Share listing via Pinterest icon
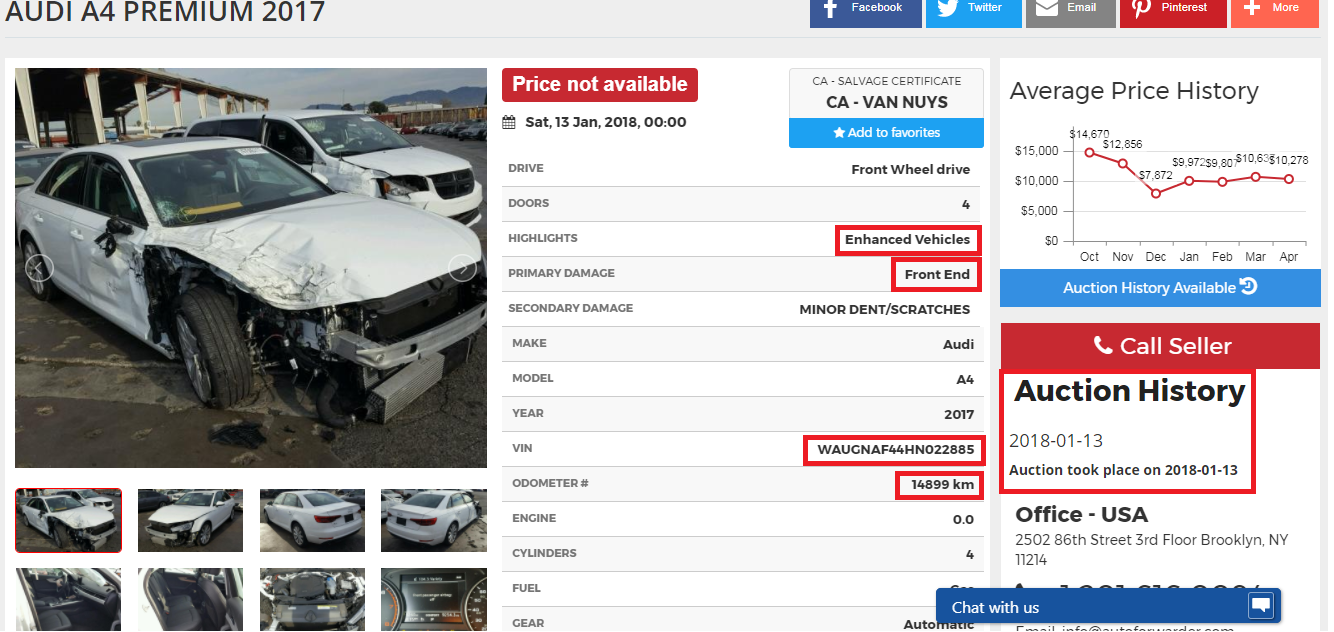The image size is (1334, 632). coord(1141,8)
